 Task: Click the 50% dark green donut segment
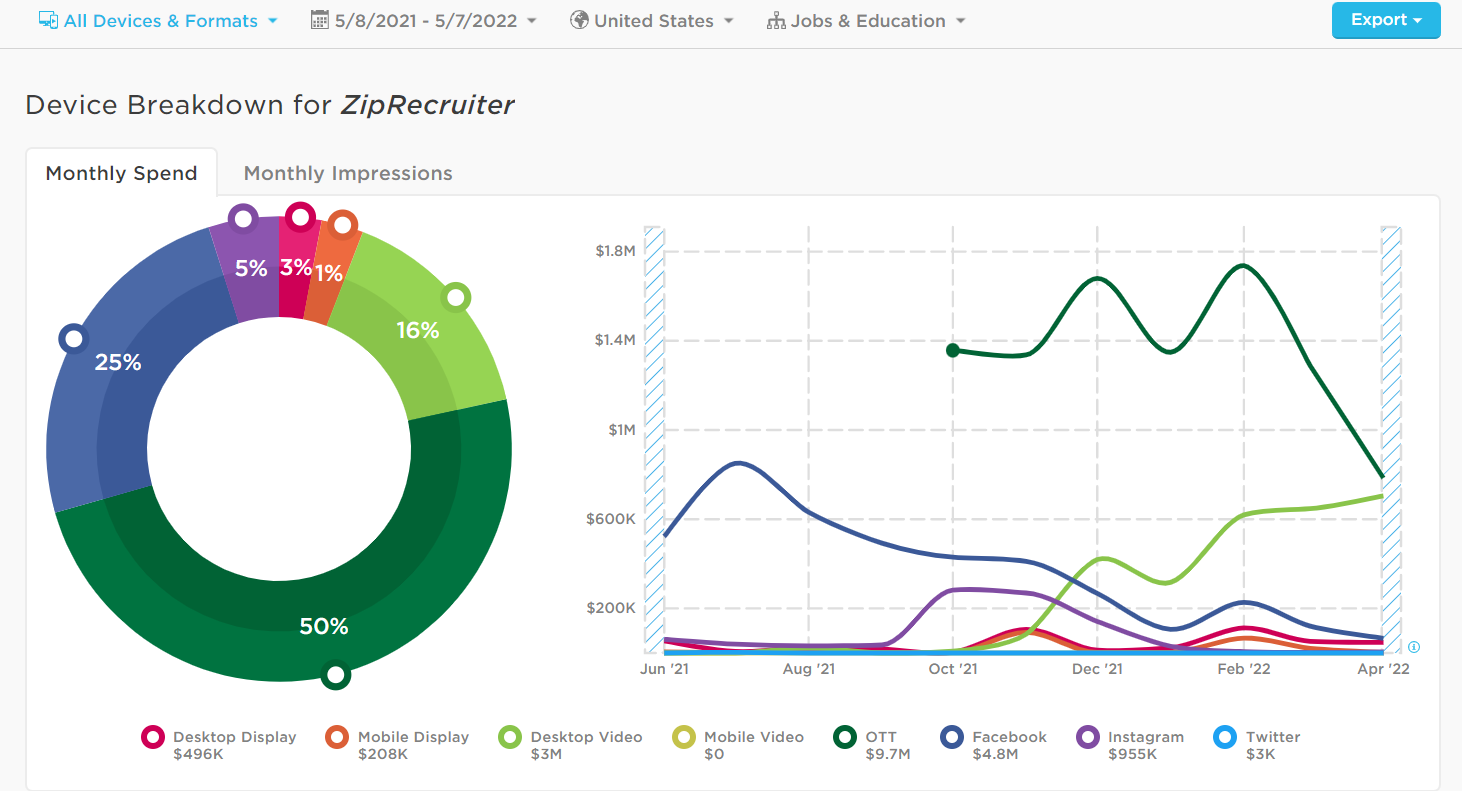[325, 628]
